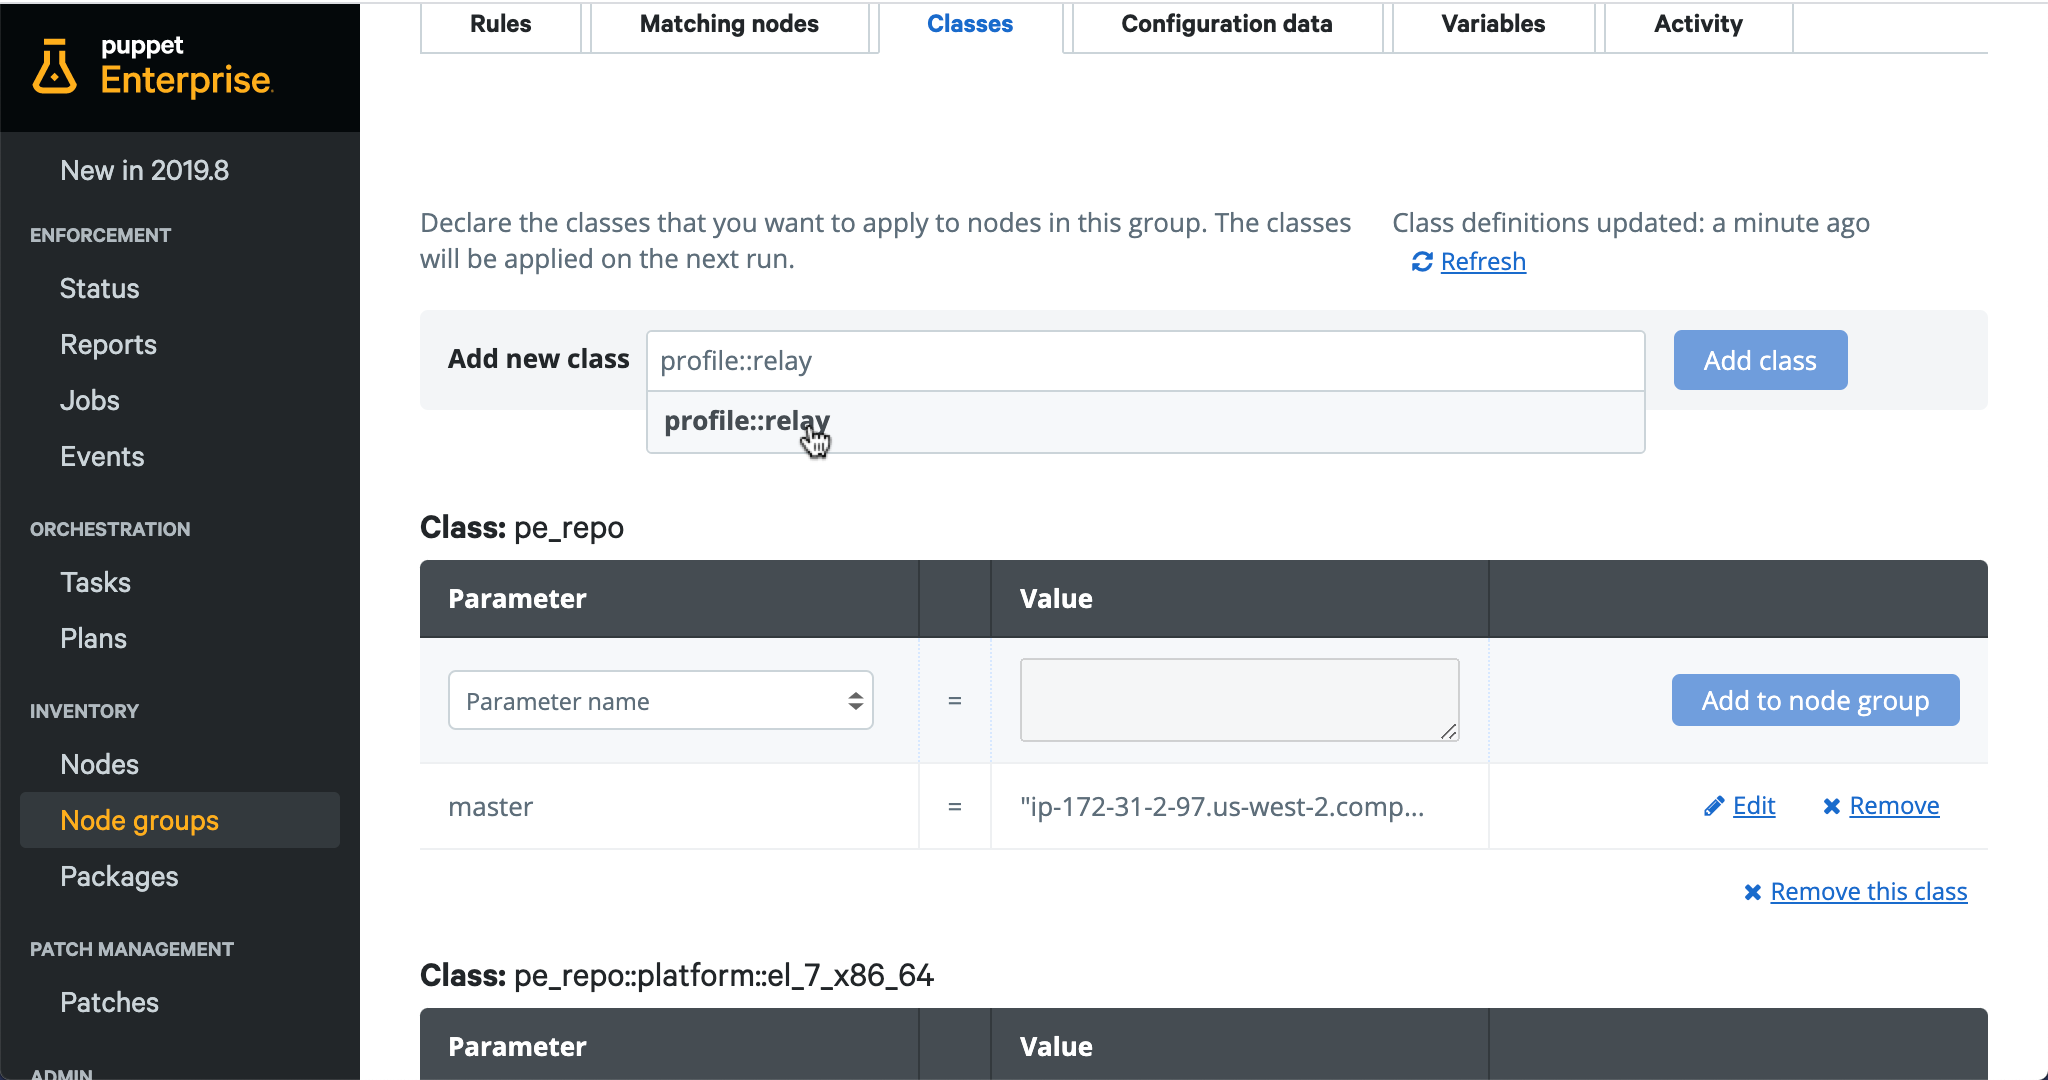Open Packages in the sidebar
Screen dimensions: 2048x1080
120,877
